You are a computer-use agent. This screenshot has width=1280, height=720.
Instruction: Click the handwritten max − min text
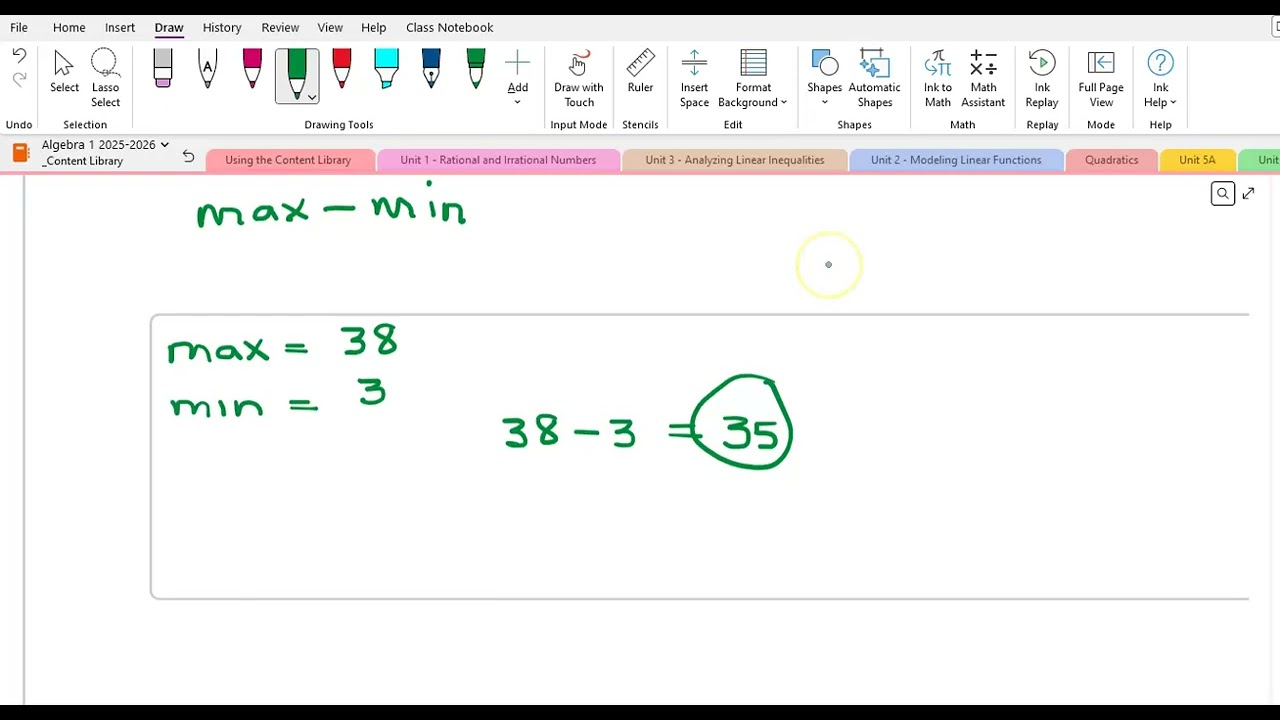pyautogui.click(x=332, y=208)
